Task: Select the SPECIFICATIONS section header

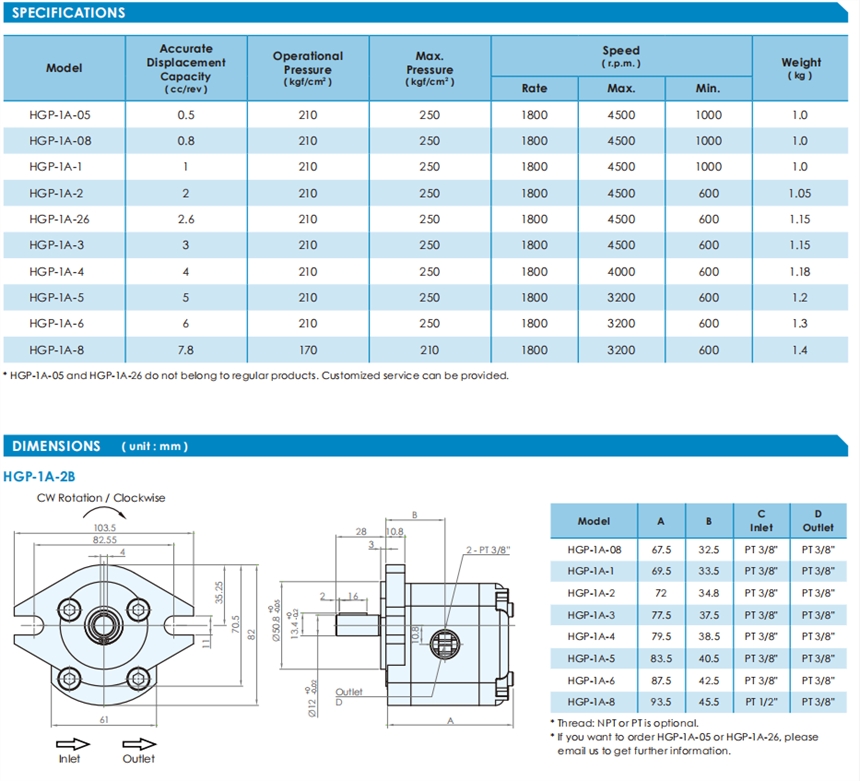Action: click(68, 13)
